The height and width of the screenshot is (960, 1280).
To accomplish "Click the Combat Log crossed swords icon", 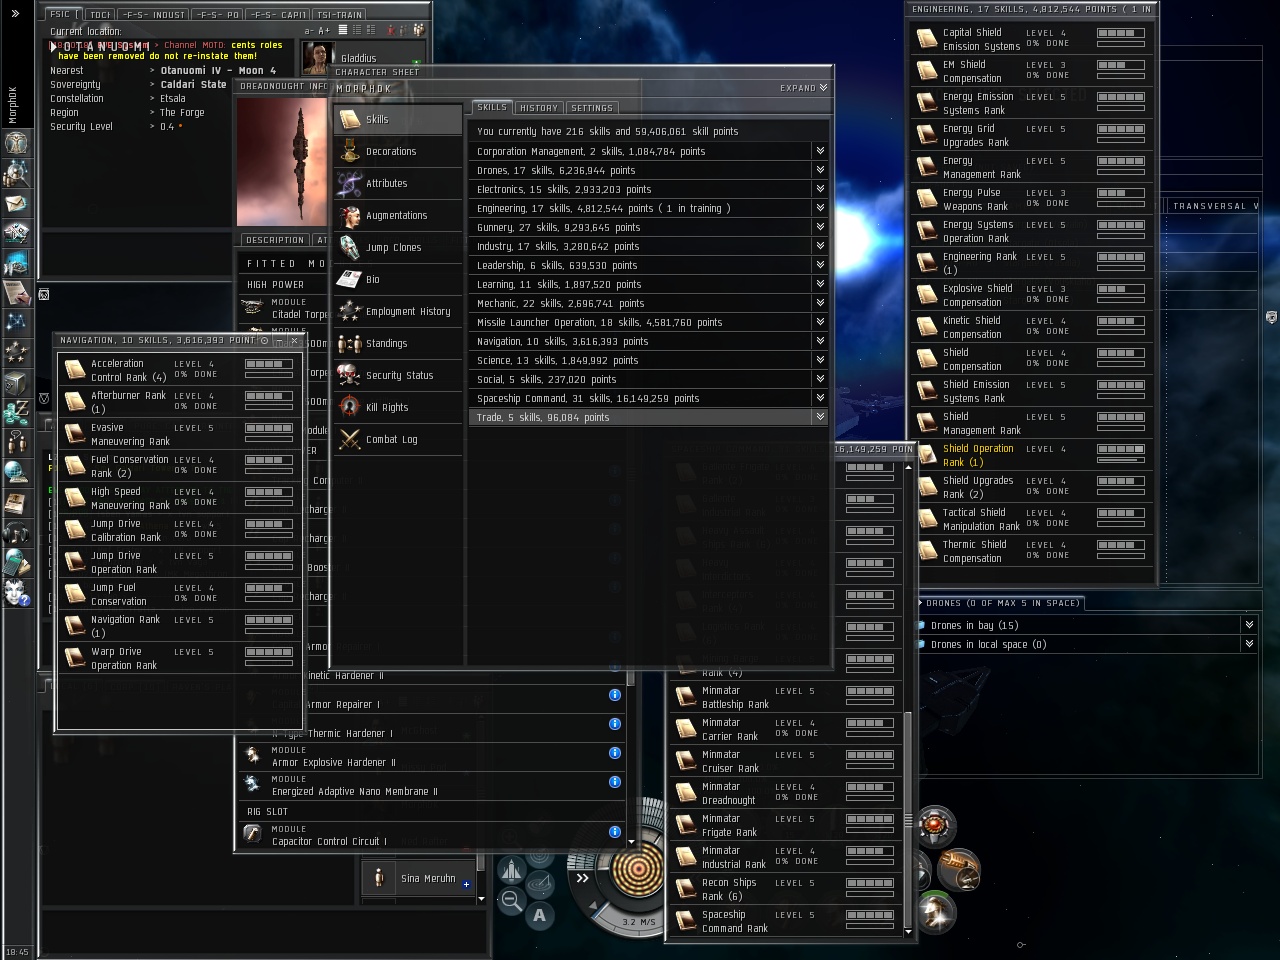I will pos(349,439).
